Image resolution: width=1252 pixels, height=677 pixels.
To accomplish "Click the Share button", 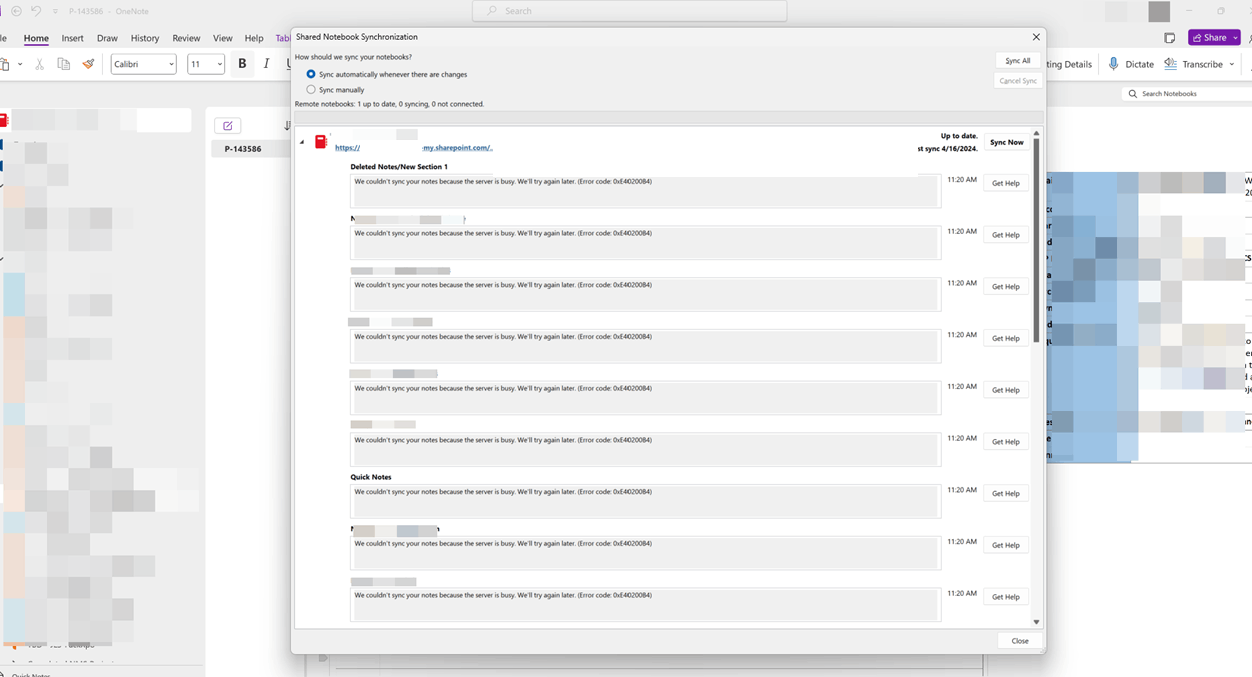I will 1208,38.
